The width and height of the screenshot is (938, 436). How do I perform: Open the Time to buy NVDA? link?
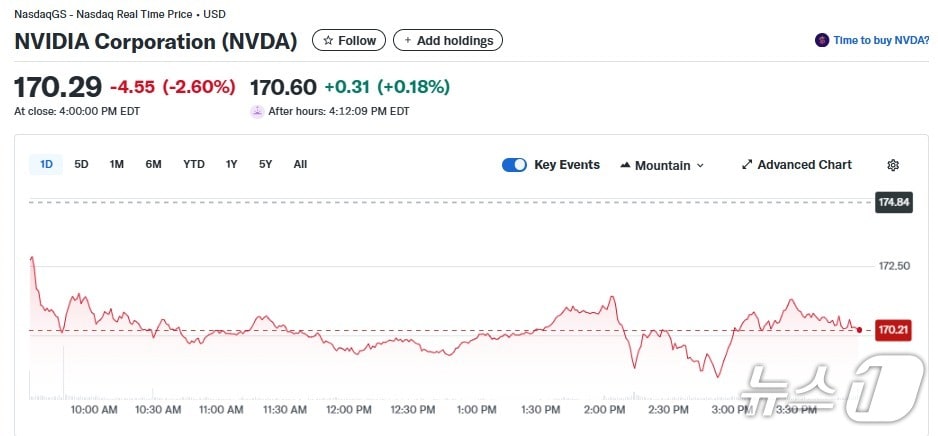tap(881, 41)
